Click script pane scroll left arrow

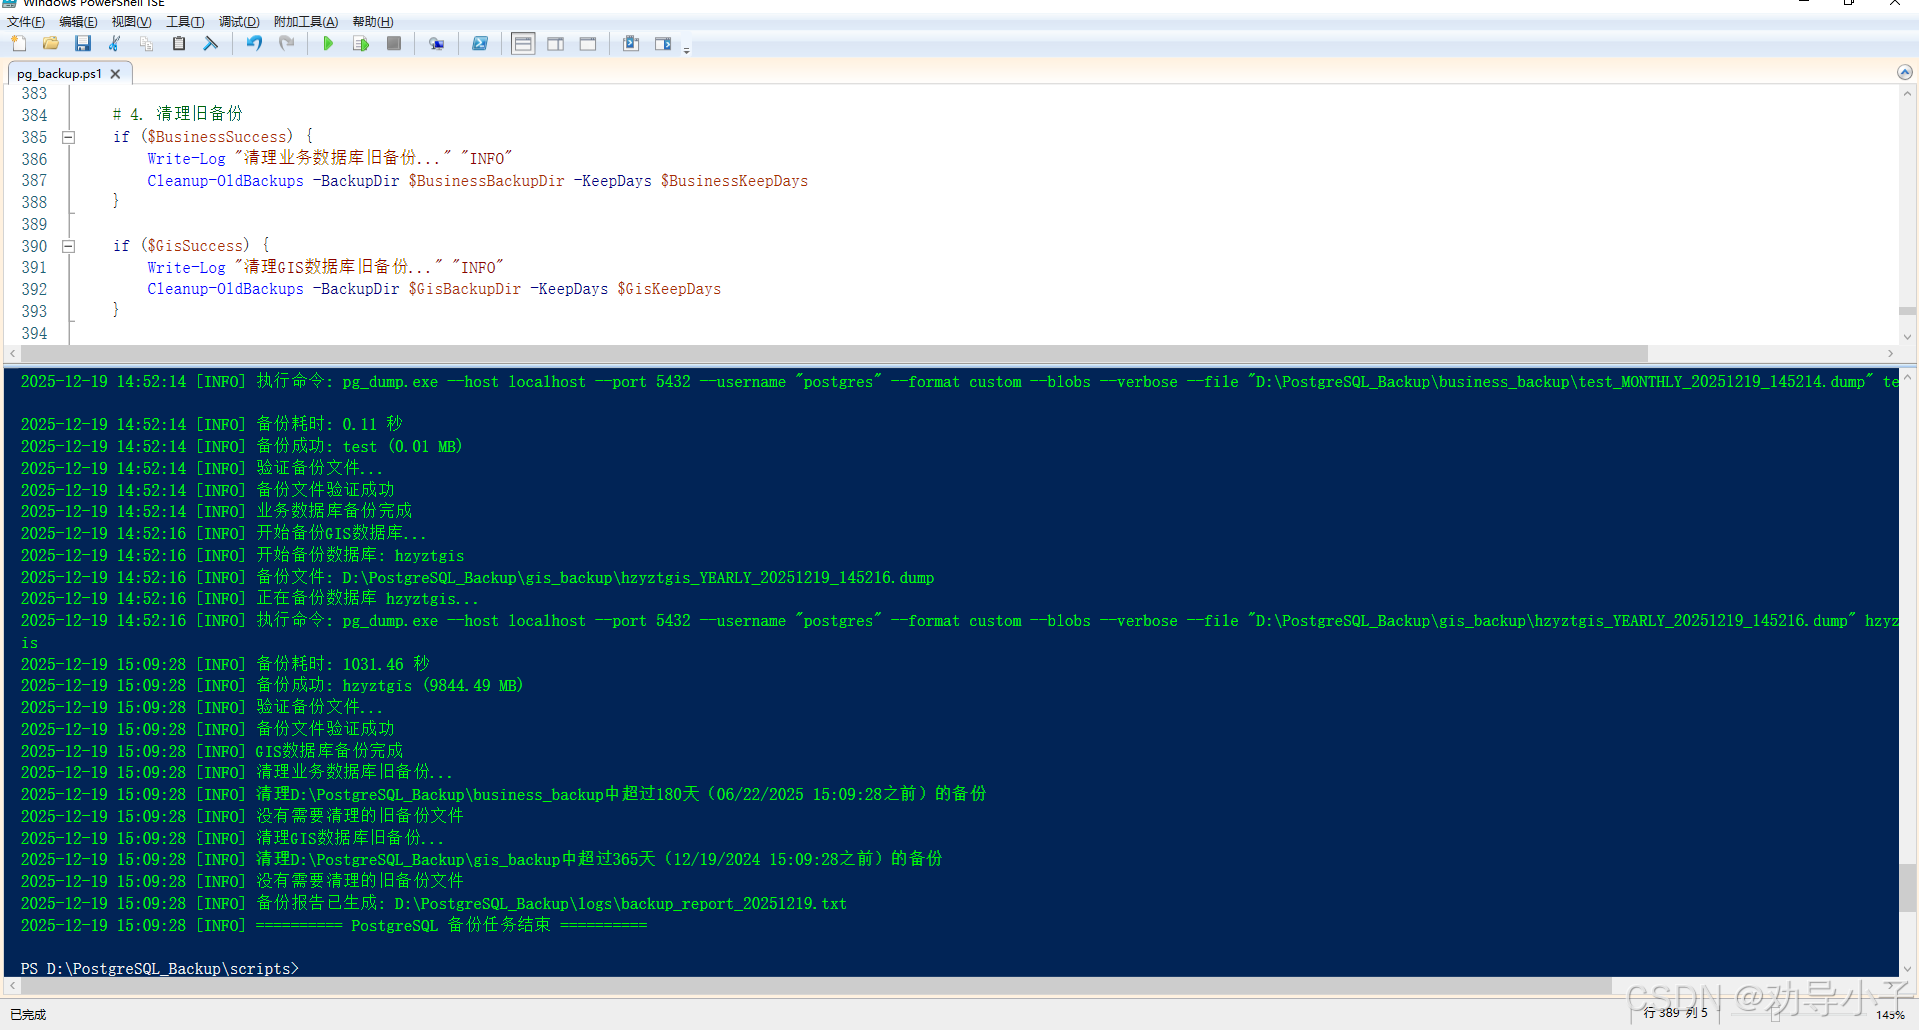12,353
